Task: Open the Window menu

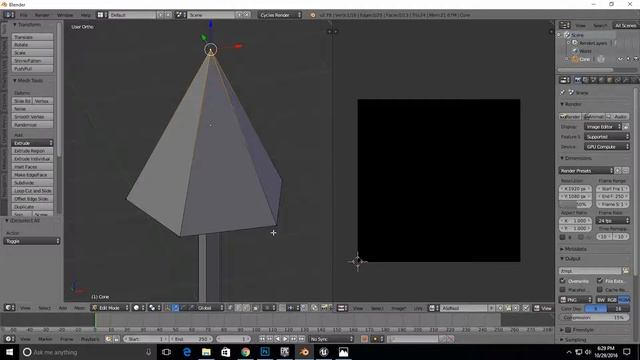Action: click(65, 15)
